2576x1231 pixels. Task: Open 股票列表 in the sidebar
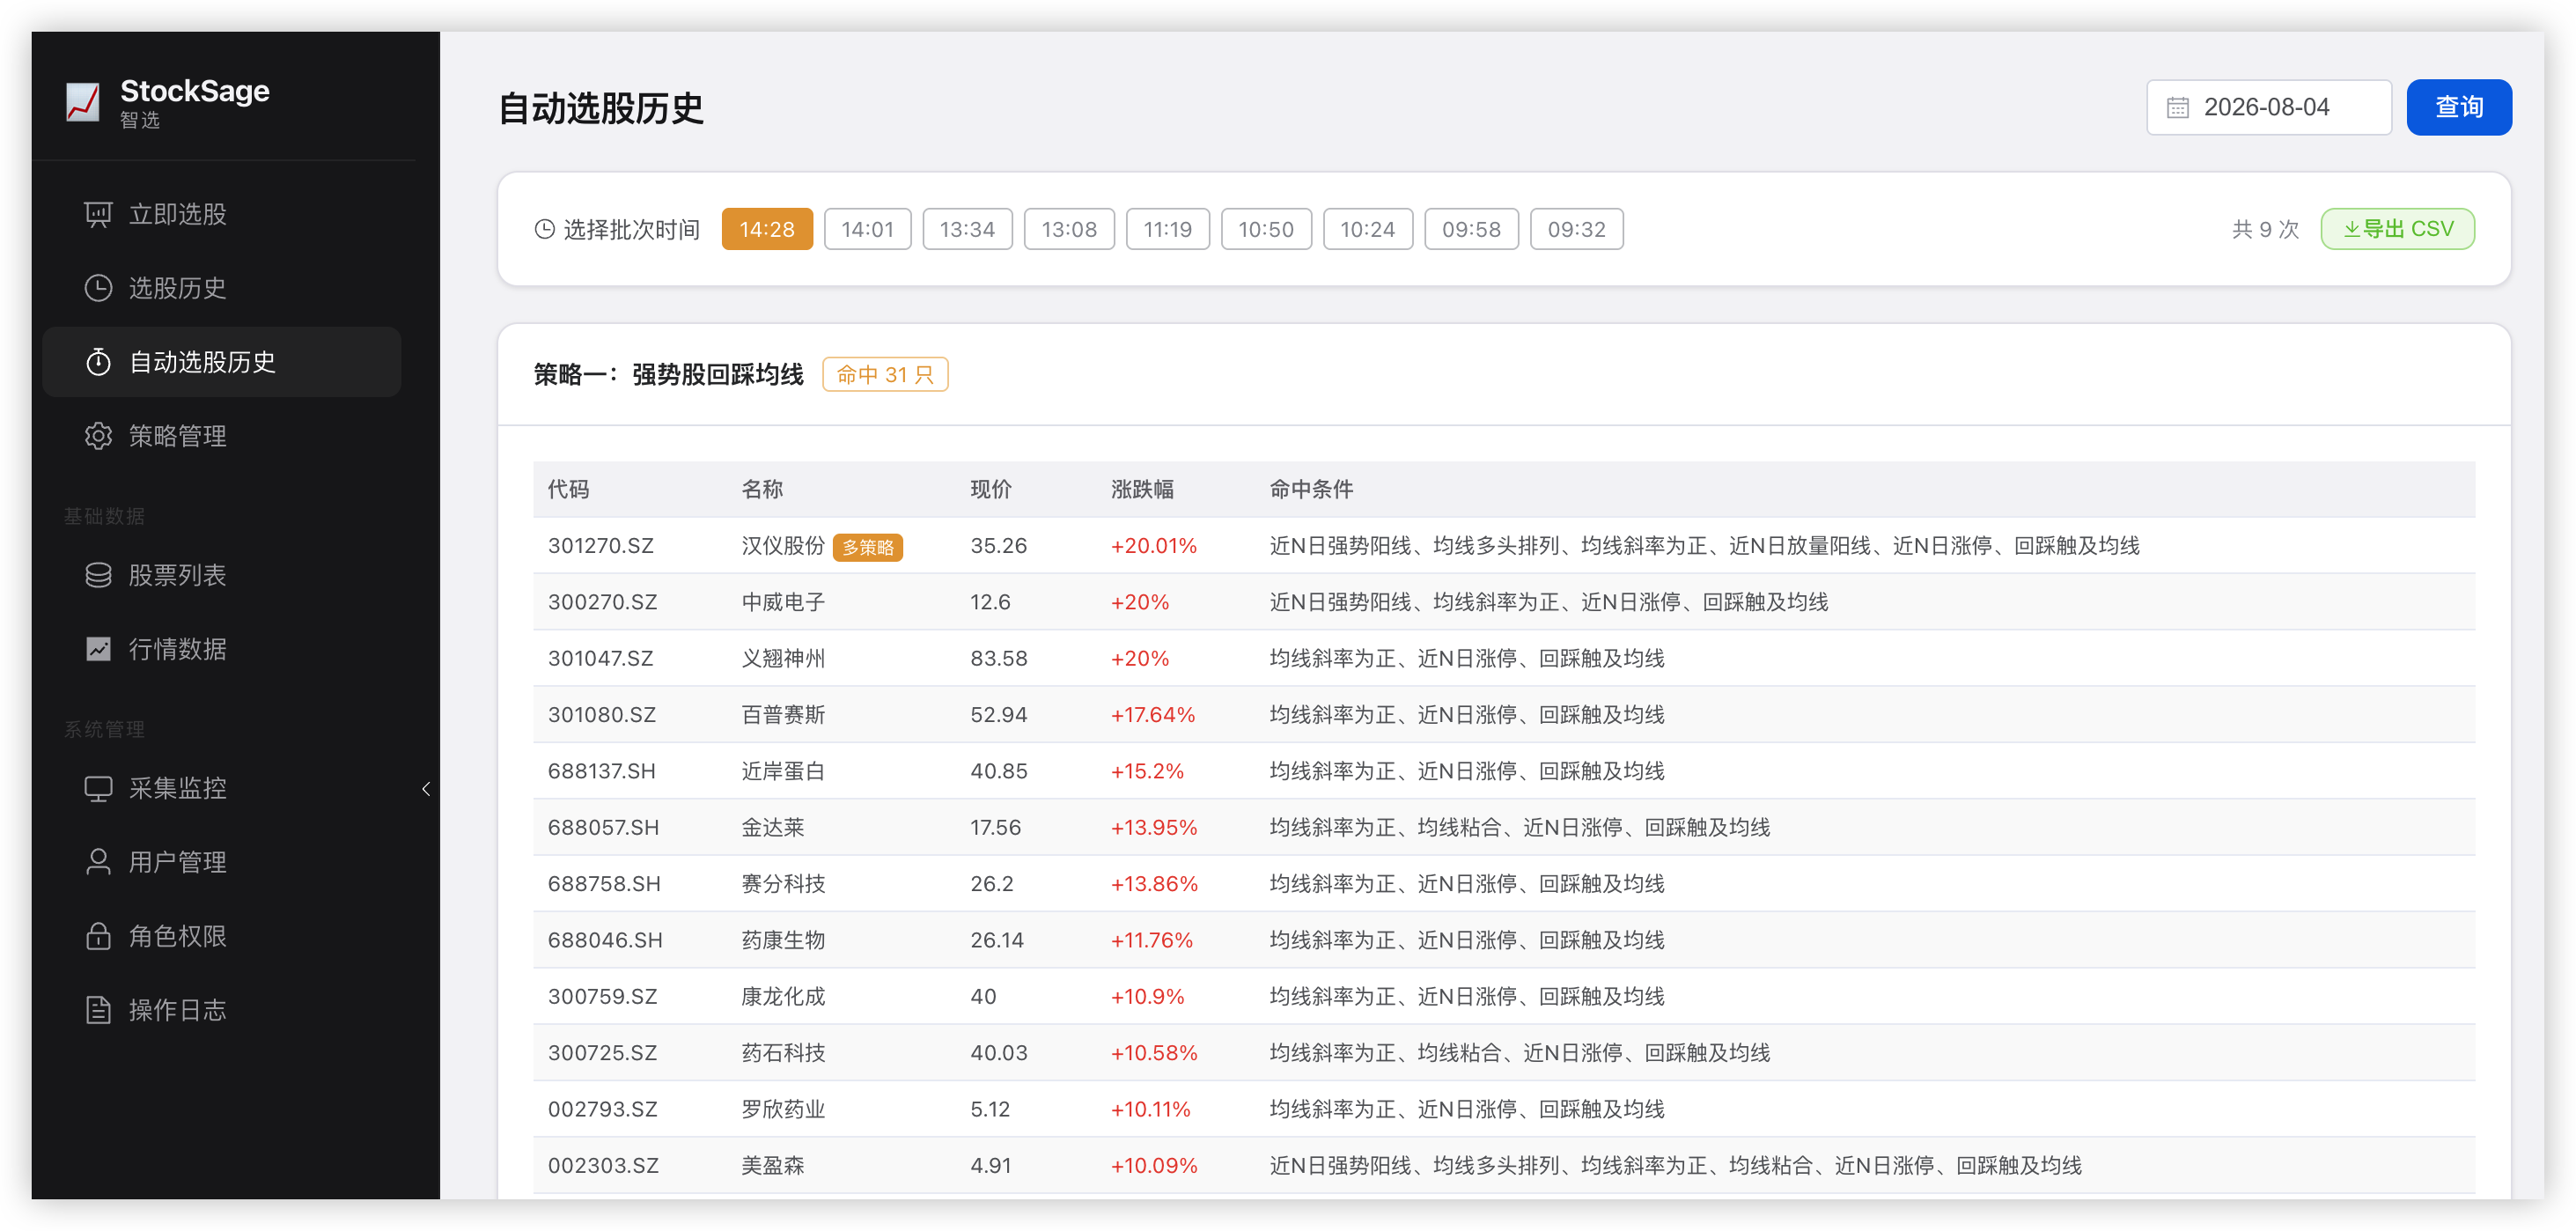tap(222, 575)
